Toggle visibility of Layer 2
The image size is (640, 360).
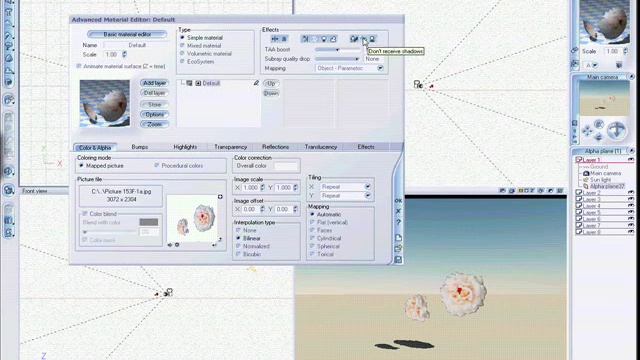click(x=631, y=193)
